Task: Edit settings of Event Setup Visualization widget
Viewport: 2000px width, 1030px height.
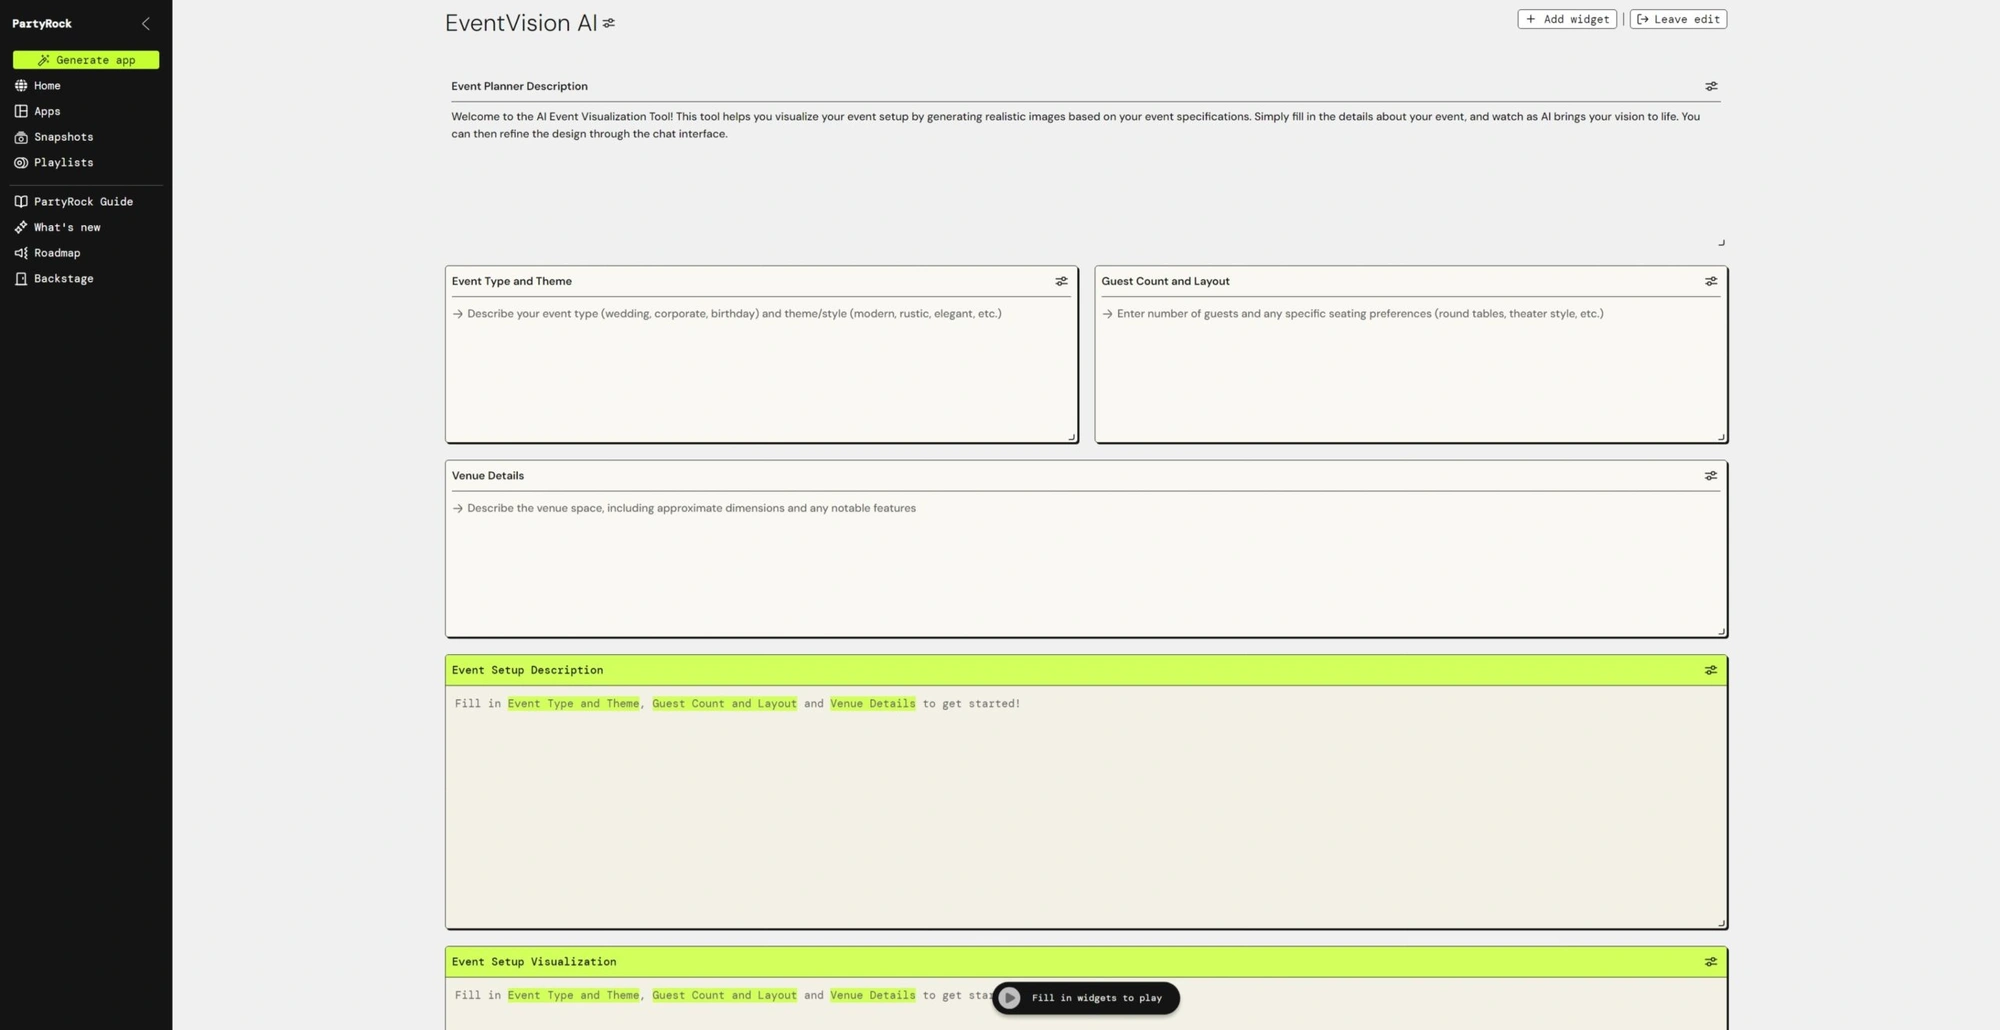Action: click(x=1711, y=962)
